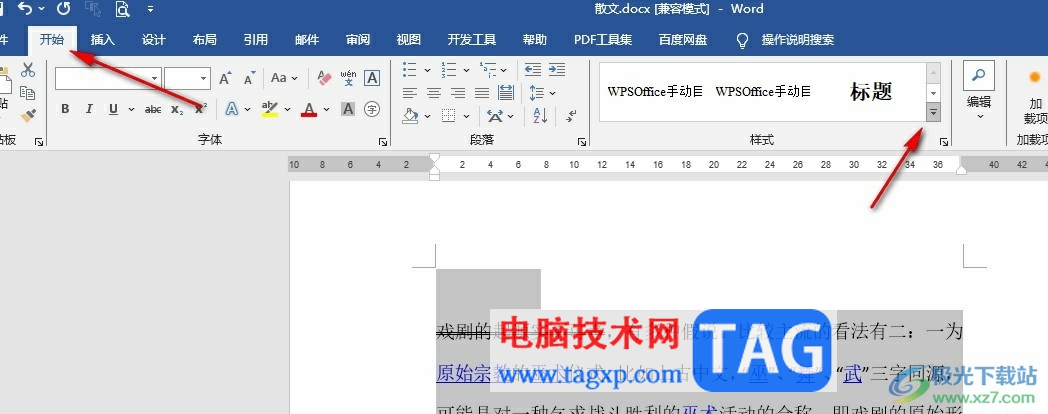Open the 插入 tab
1048x414 pixels.
[x=103, y=40]
